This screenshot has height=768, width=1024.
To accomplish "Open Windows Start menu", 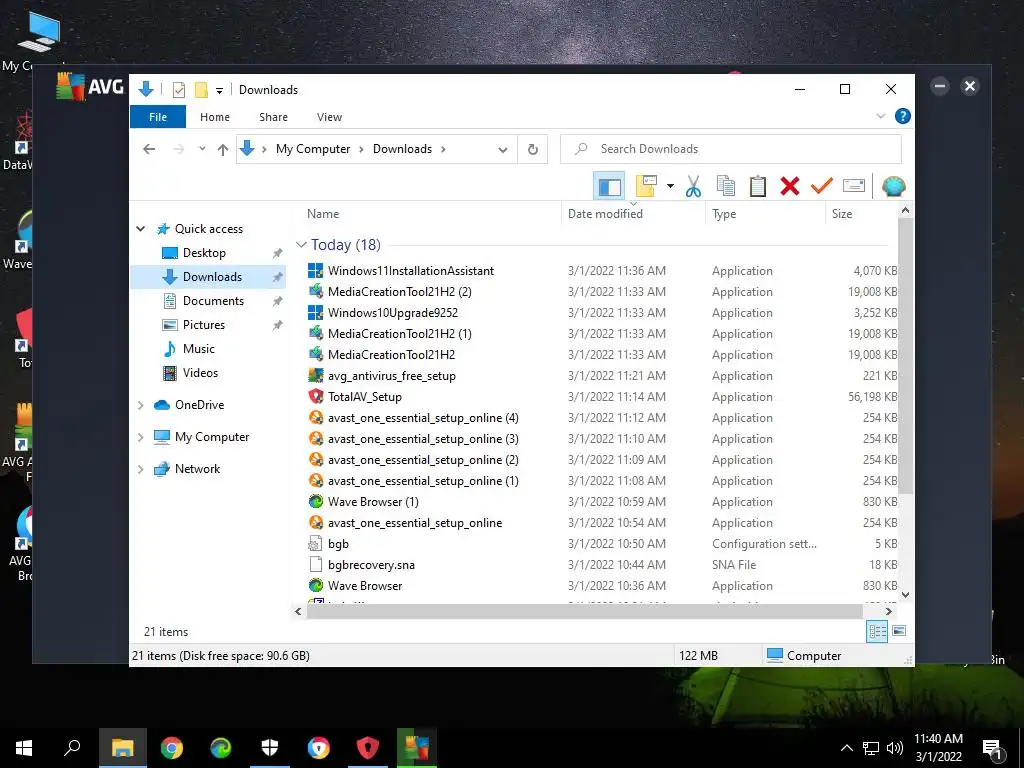I will (x=24, y=748).
